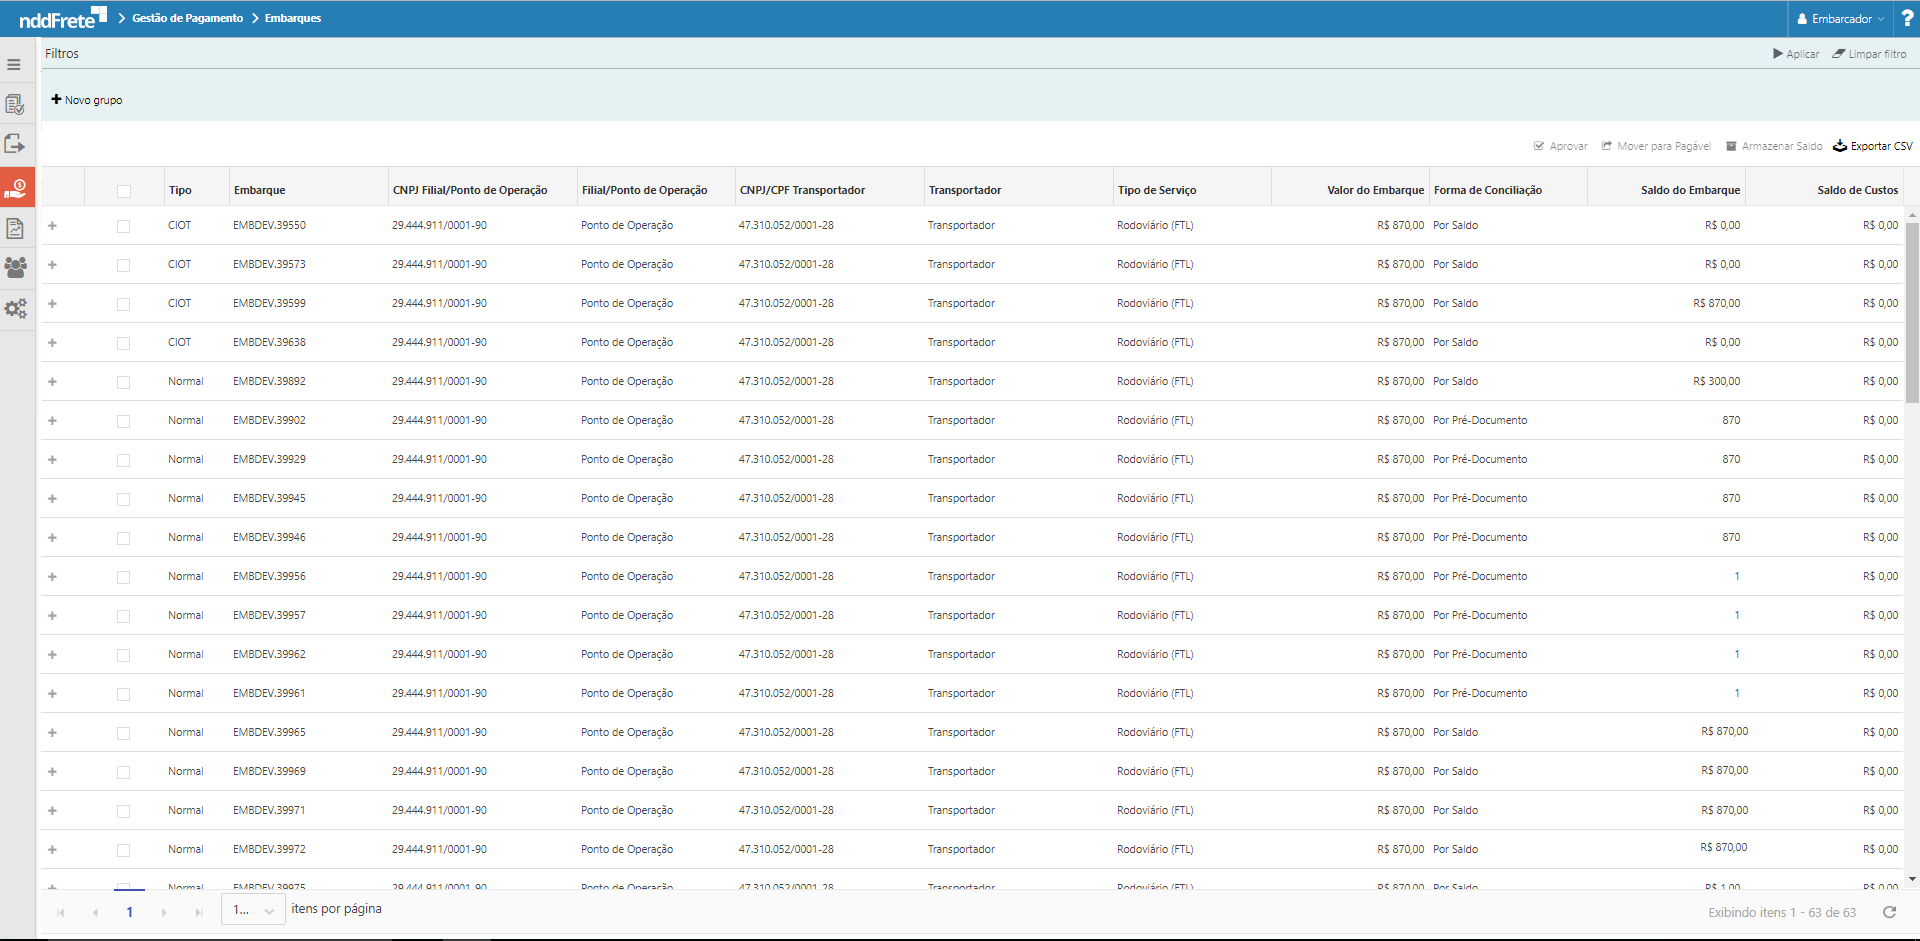Image resolution: width=1920 pixels, height=941 pixels.
Task: Click the document checklist sidebar icon
Action: (x=15, y=105)
